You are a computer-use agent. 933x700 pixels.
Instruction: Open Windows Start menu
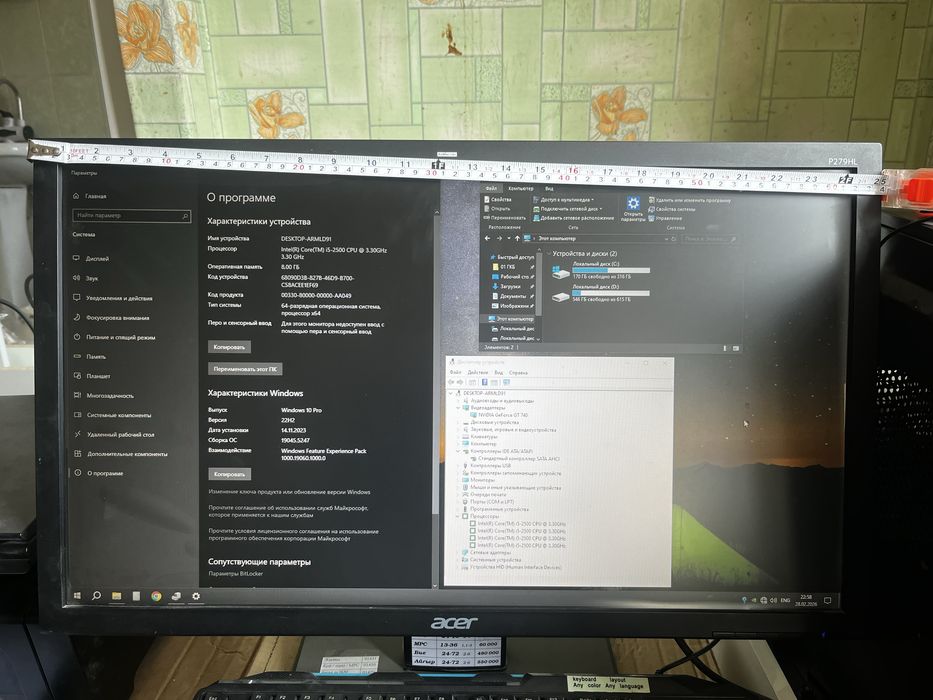click(77, 595)
